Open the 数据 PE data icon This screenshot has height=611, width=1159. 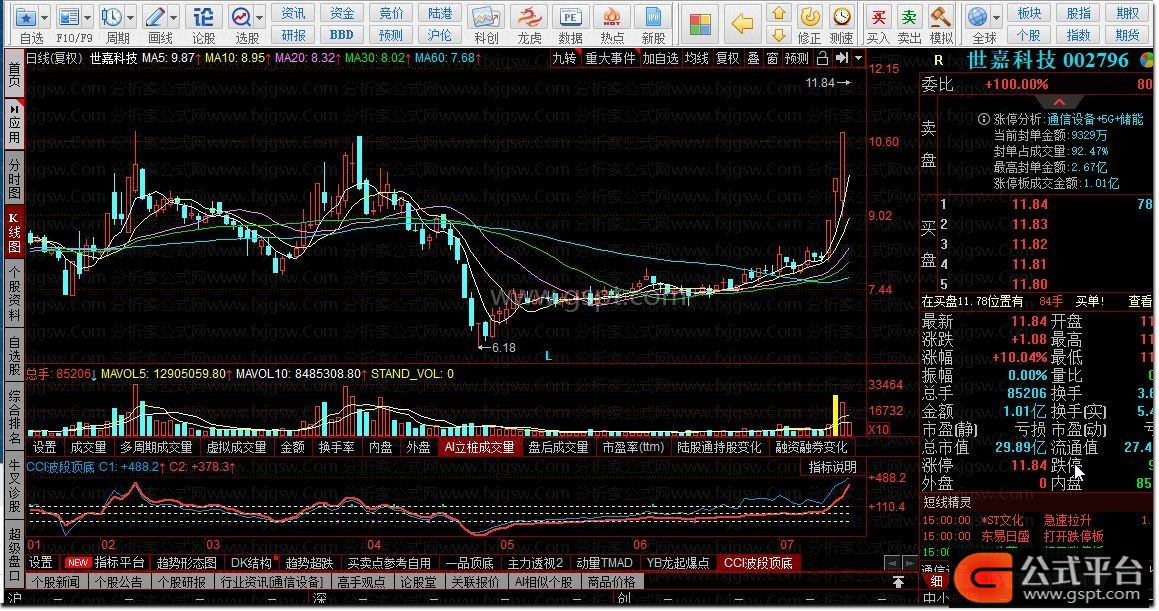point(570,17)
